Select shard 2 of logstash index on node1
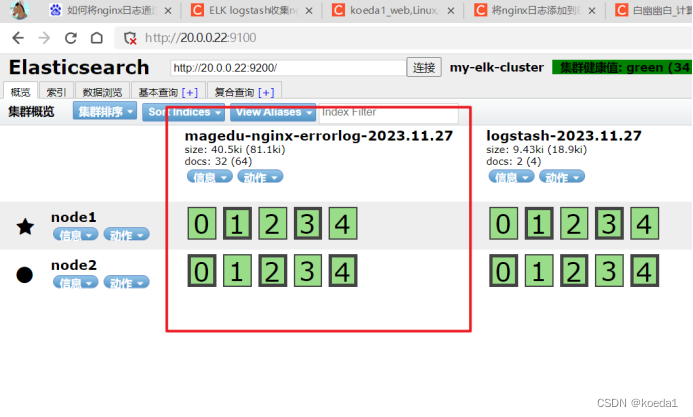This screenshot has width=693, height=417. pos(574,224)
